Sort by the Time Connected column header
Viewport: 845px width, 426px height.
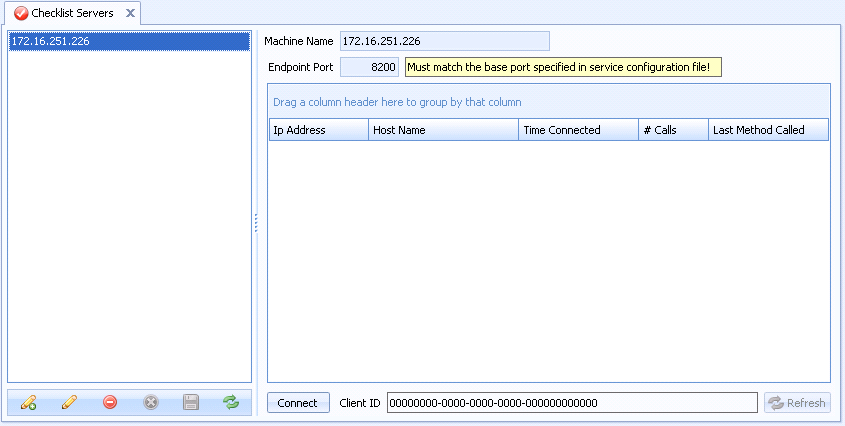(578, 130)
